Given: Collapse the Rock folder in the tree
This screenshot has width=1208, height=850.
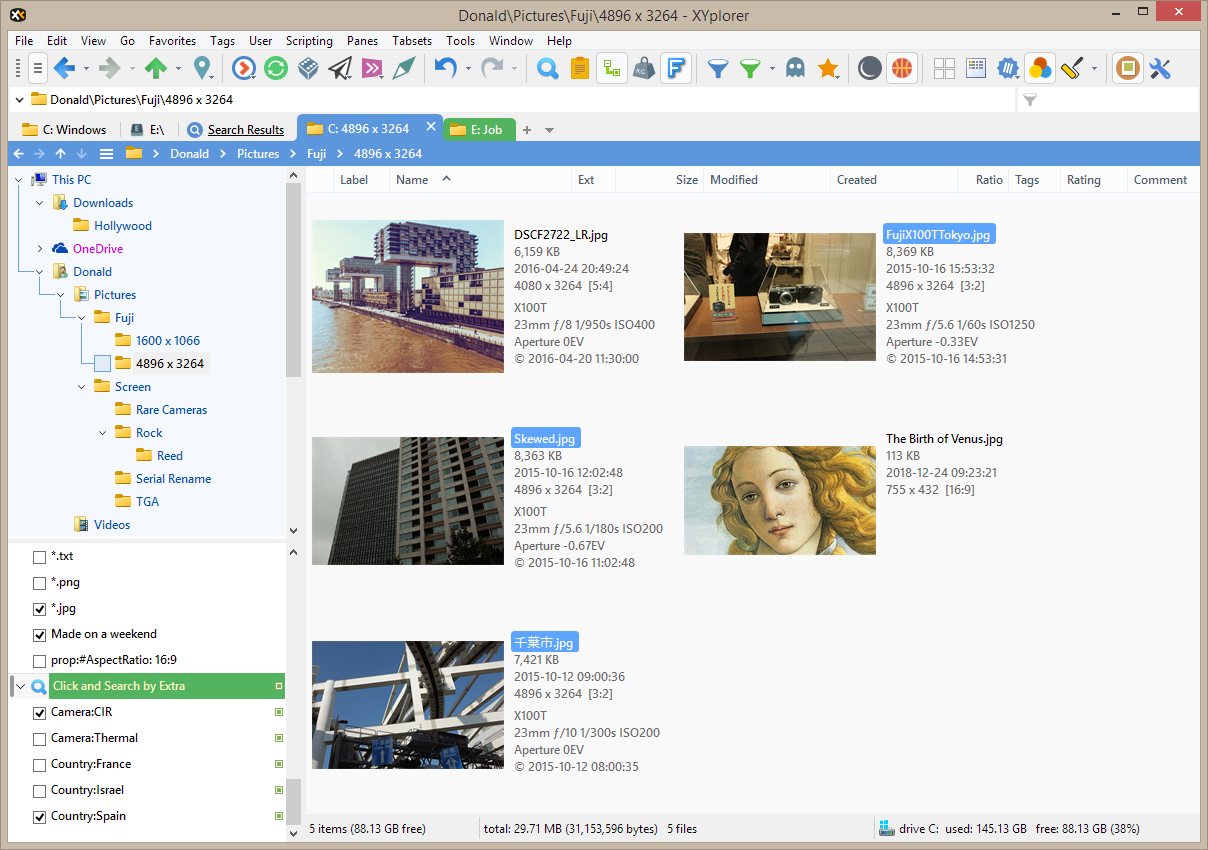Looking at the screenshot, I should point(103,433).
